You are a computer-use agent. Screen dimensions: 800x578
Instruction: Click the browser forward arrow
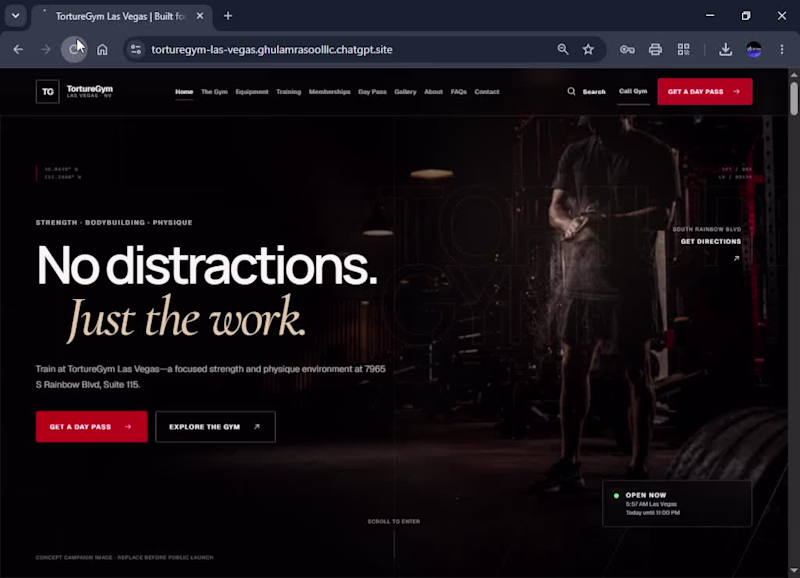(x=45, y=49)
